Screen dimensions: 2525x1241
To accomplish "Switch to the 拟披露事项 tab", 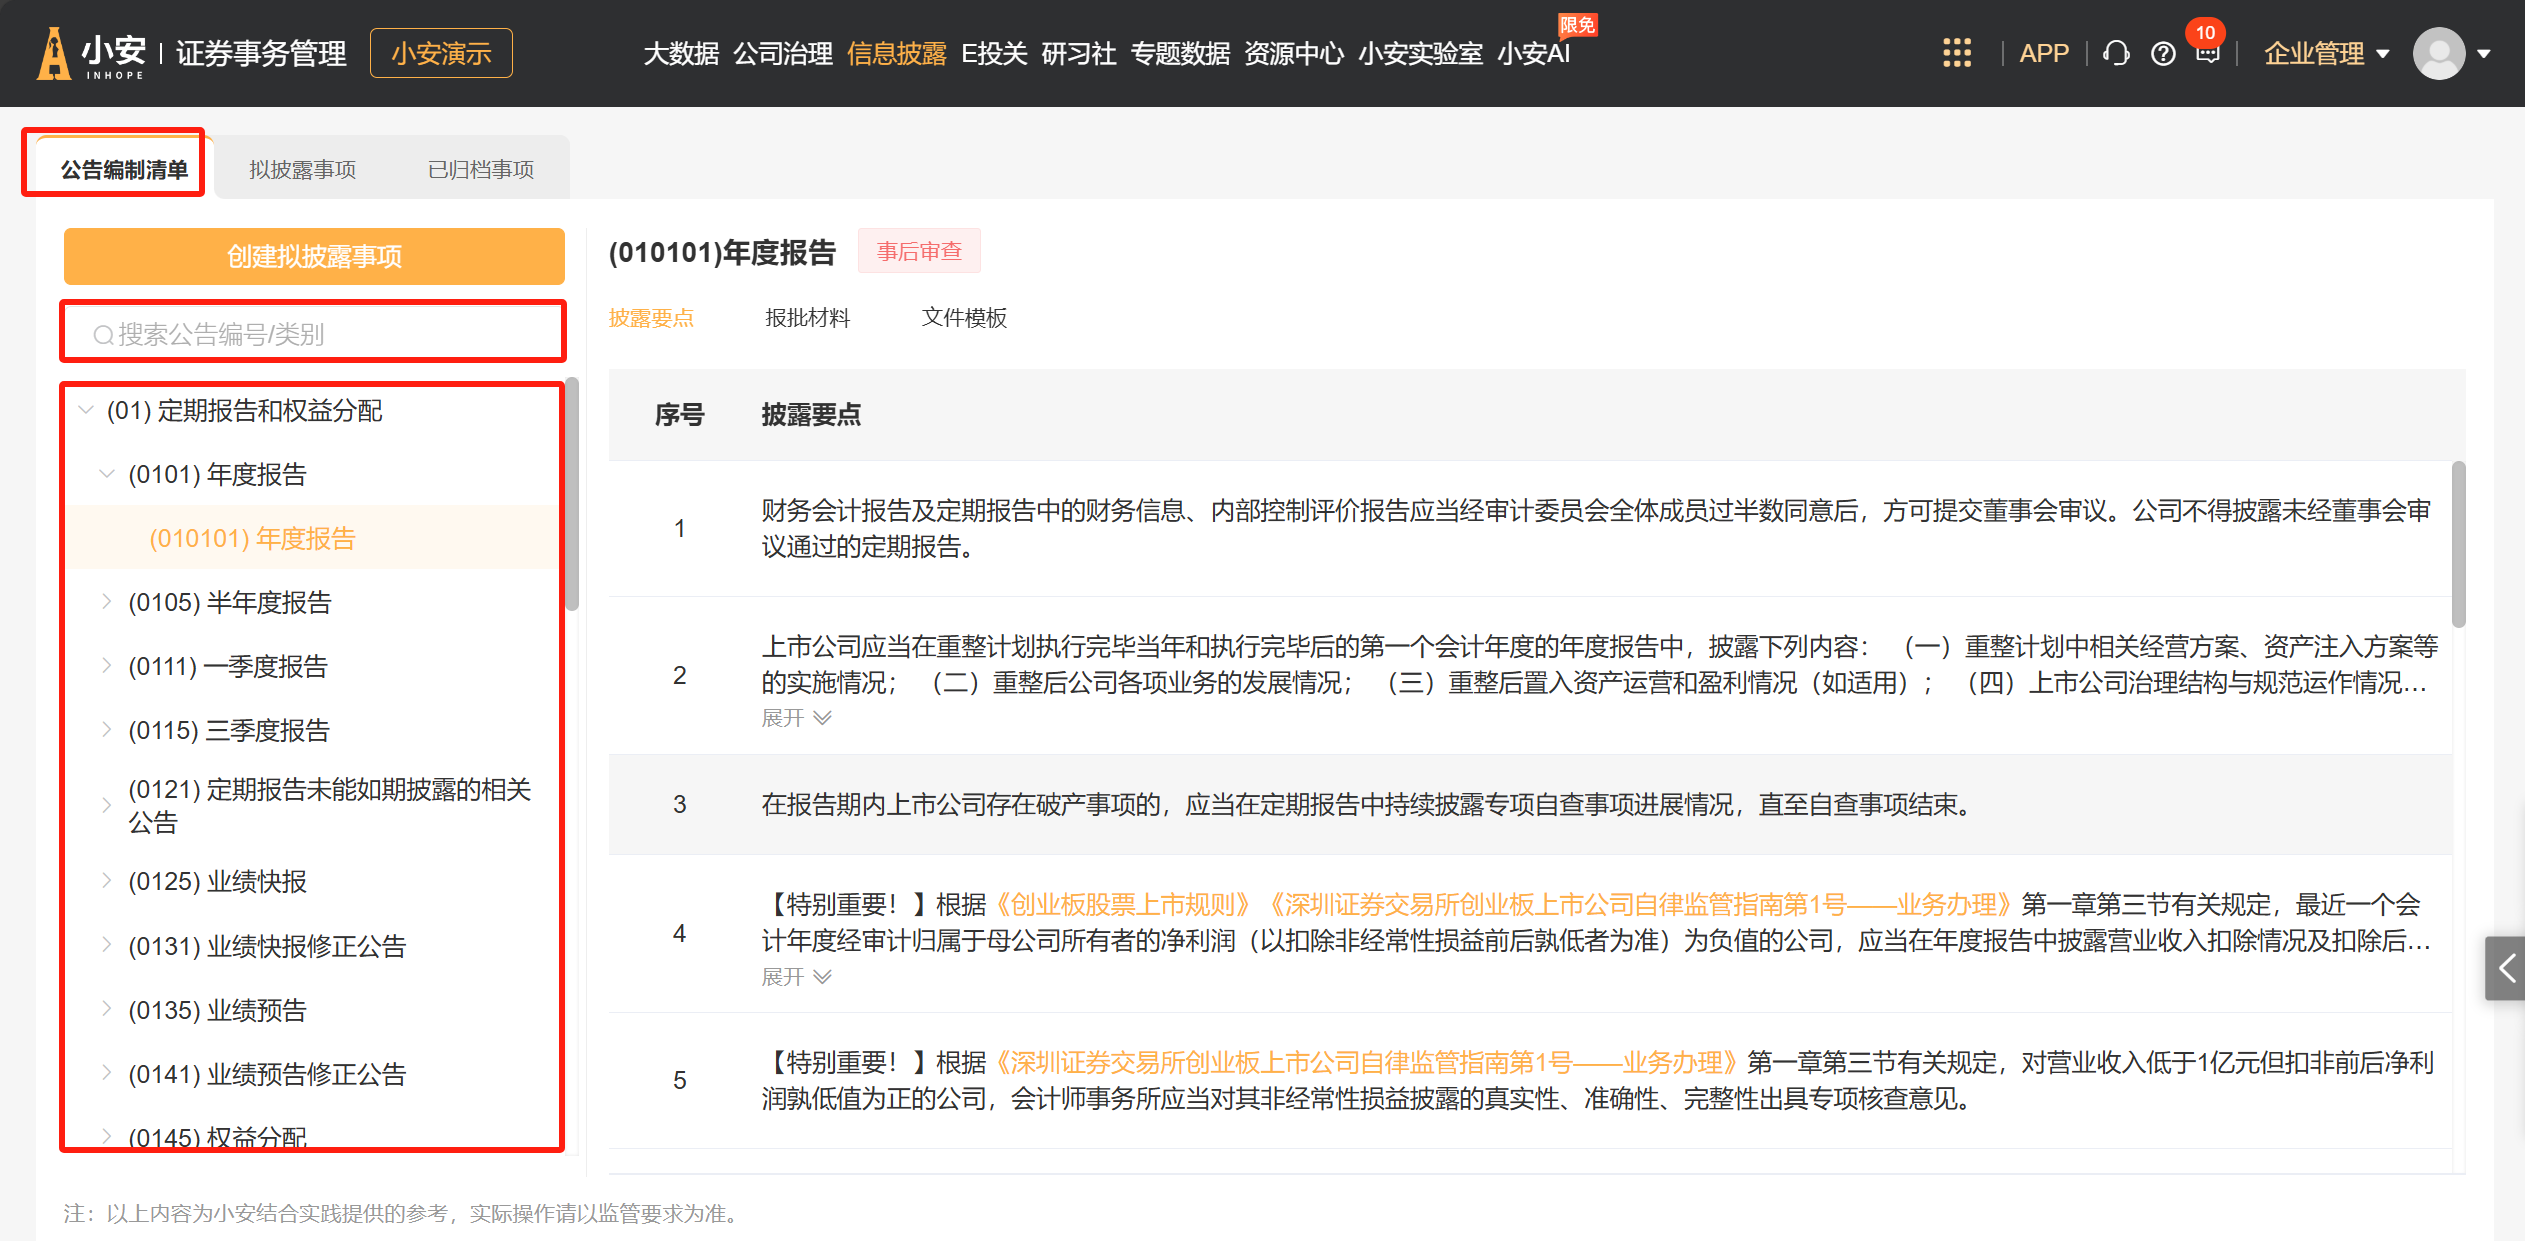I will (302, 169).
